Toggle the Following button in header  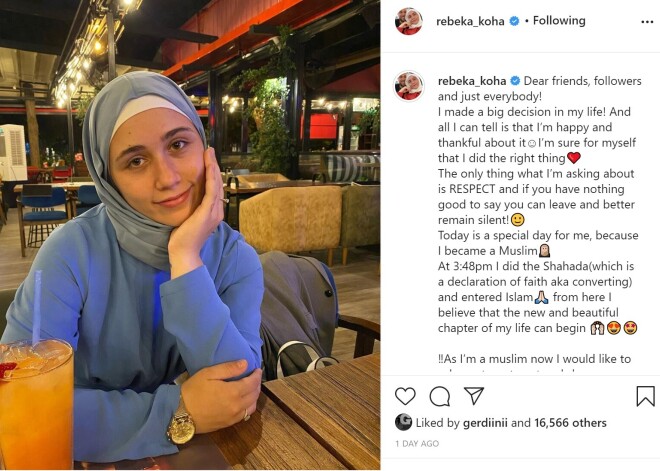(559, 21)
